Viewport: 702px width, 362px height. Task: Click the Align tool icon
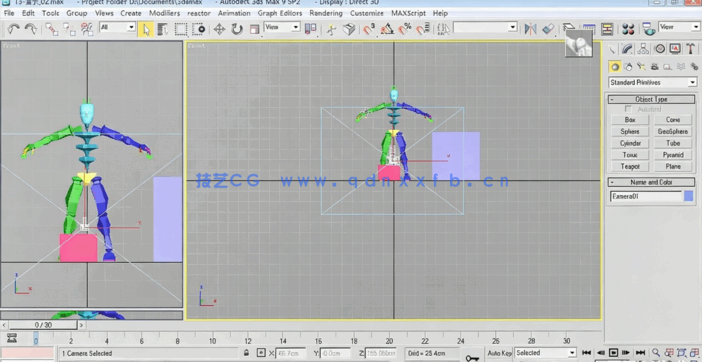coord(548,29)
